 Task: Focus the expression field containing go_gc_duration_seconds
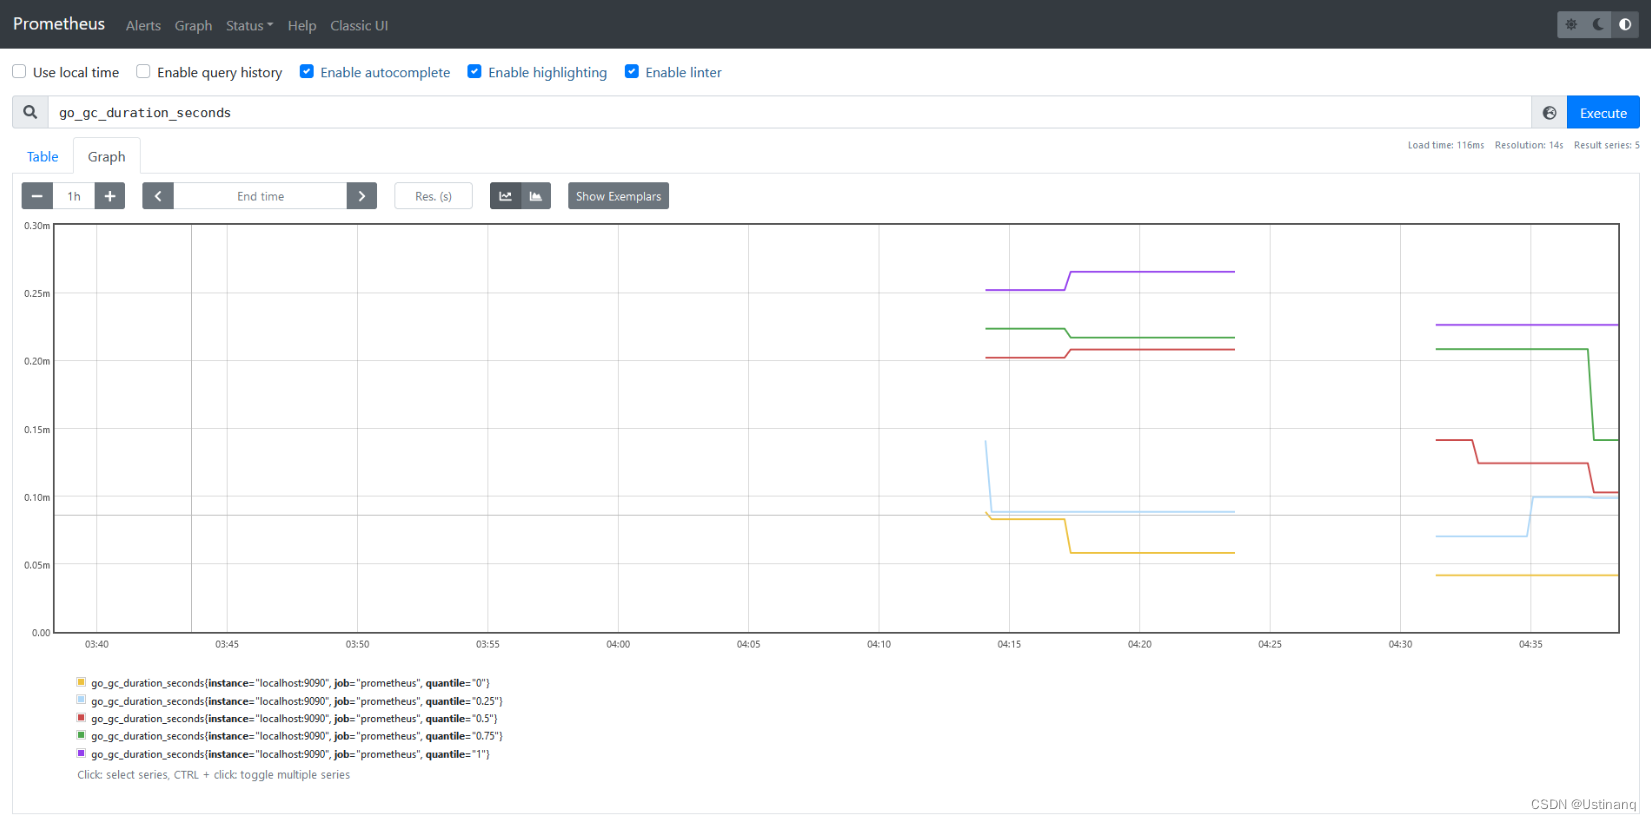pos(789,112)
